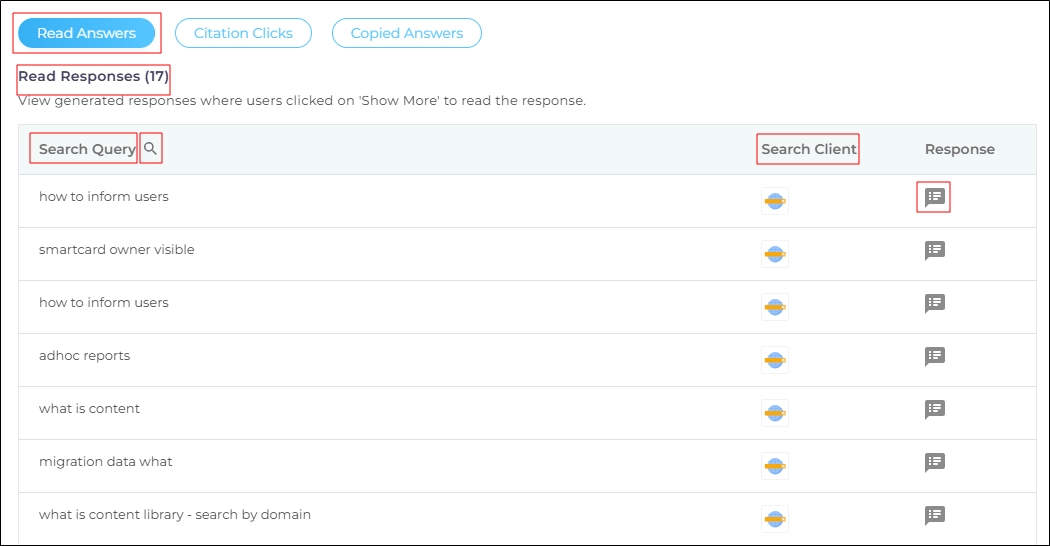Click the Search Client column header

[808, 149]
